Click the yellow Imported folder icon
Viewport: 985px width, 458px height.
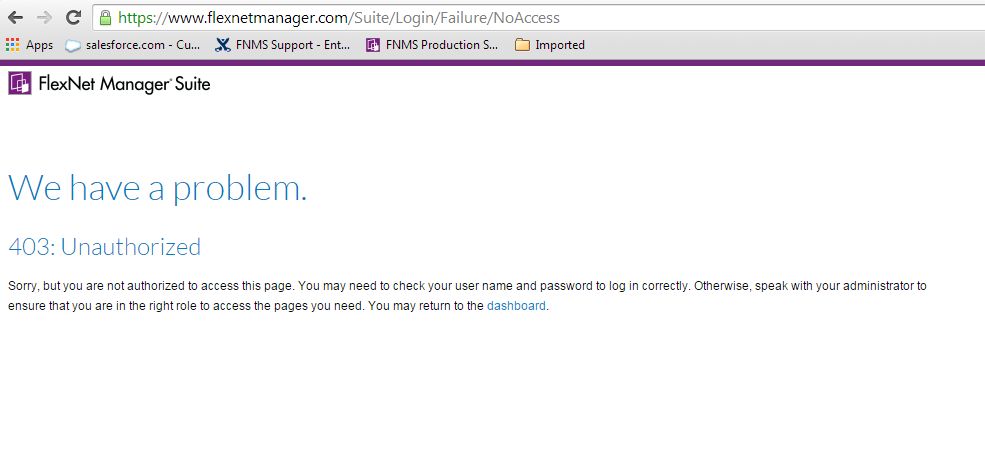pos(522,45)
